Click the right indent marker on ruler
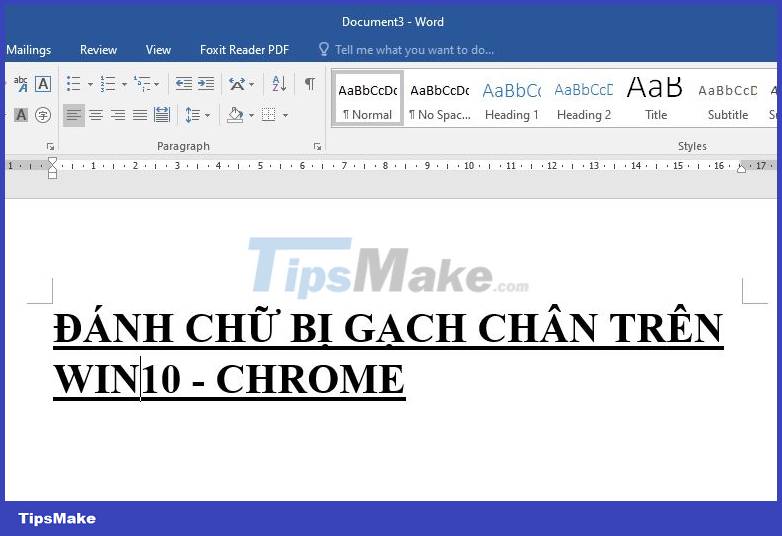Screen dimensions: 782x536 pos(742,169)
